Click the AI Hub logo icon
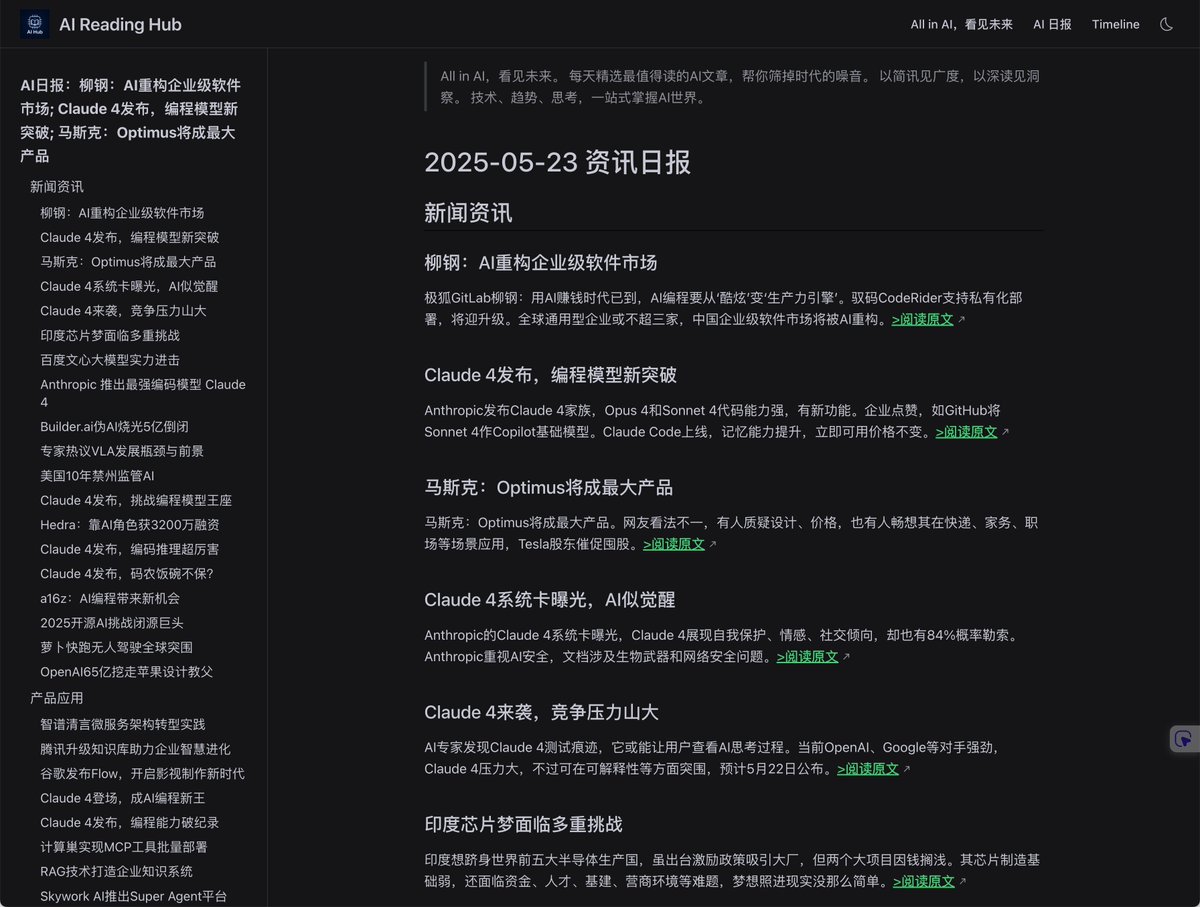 (x=33, y=24)
